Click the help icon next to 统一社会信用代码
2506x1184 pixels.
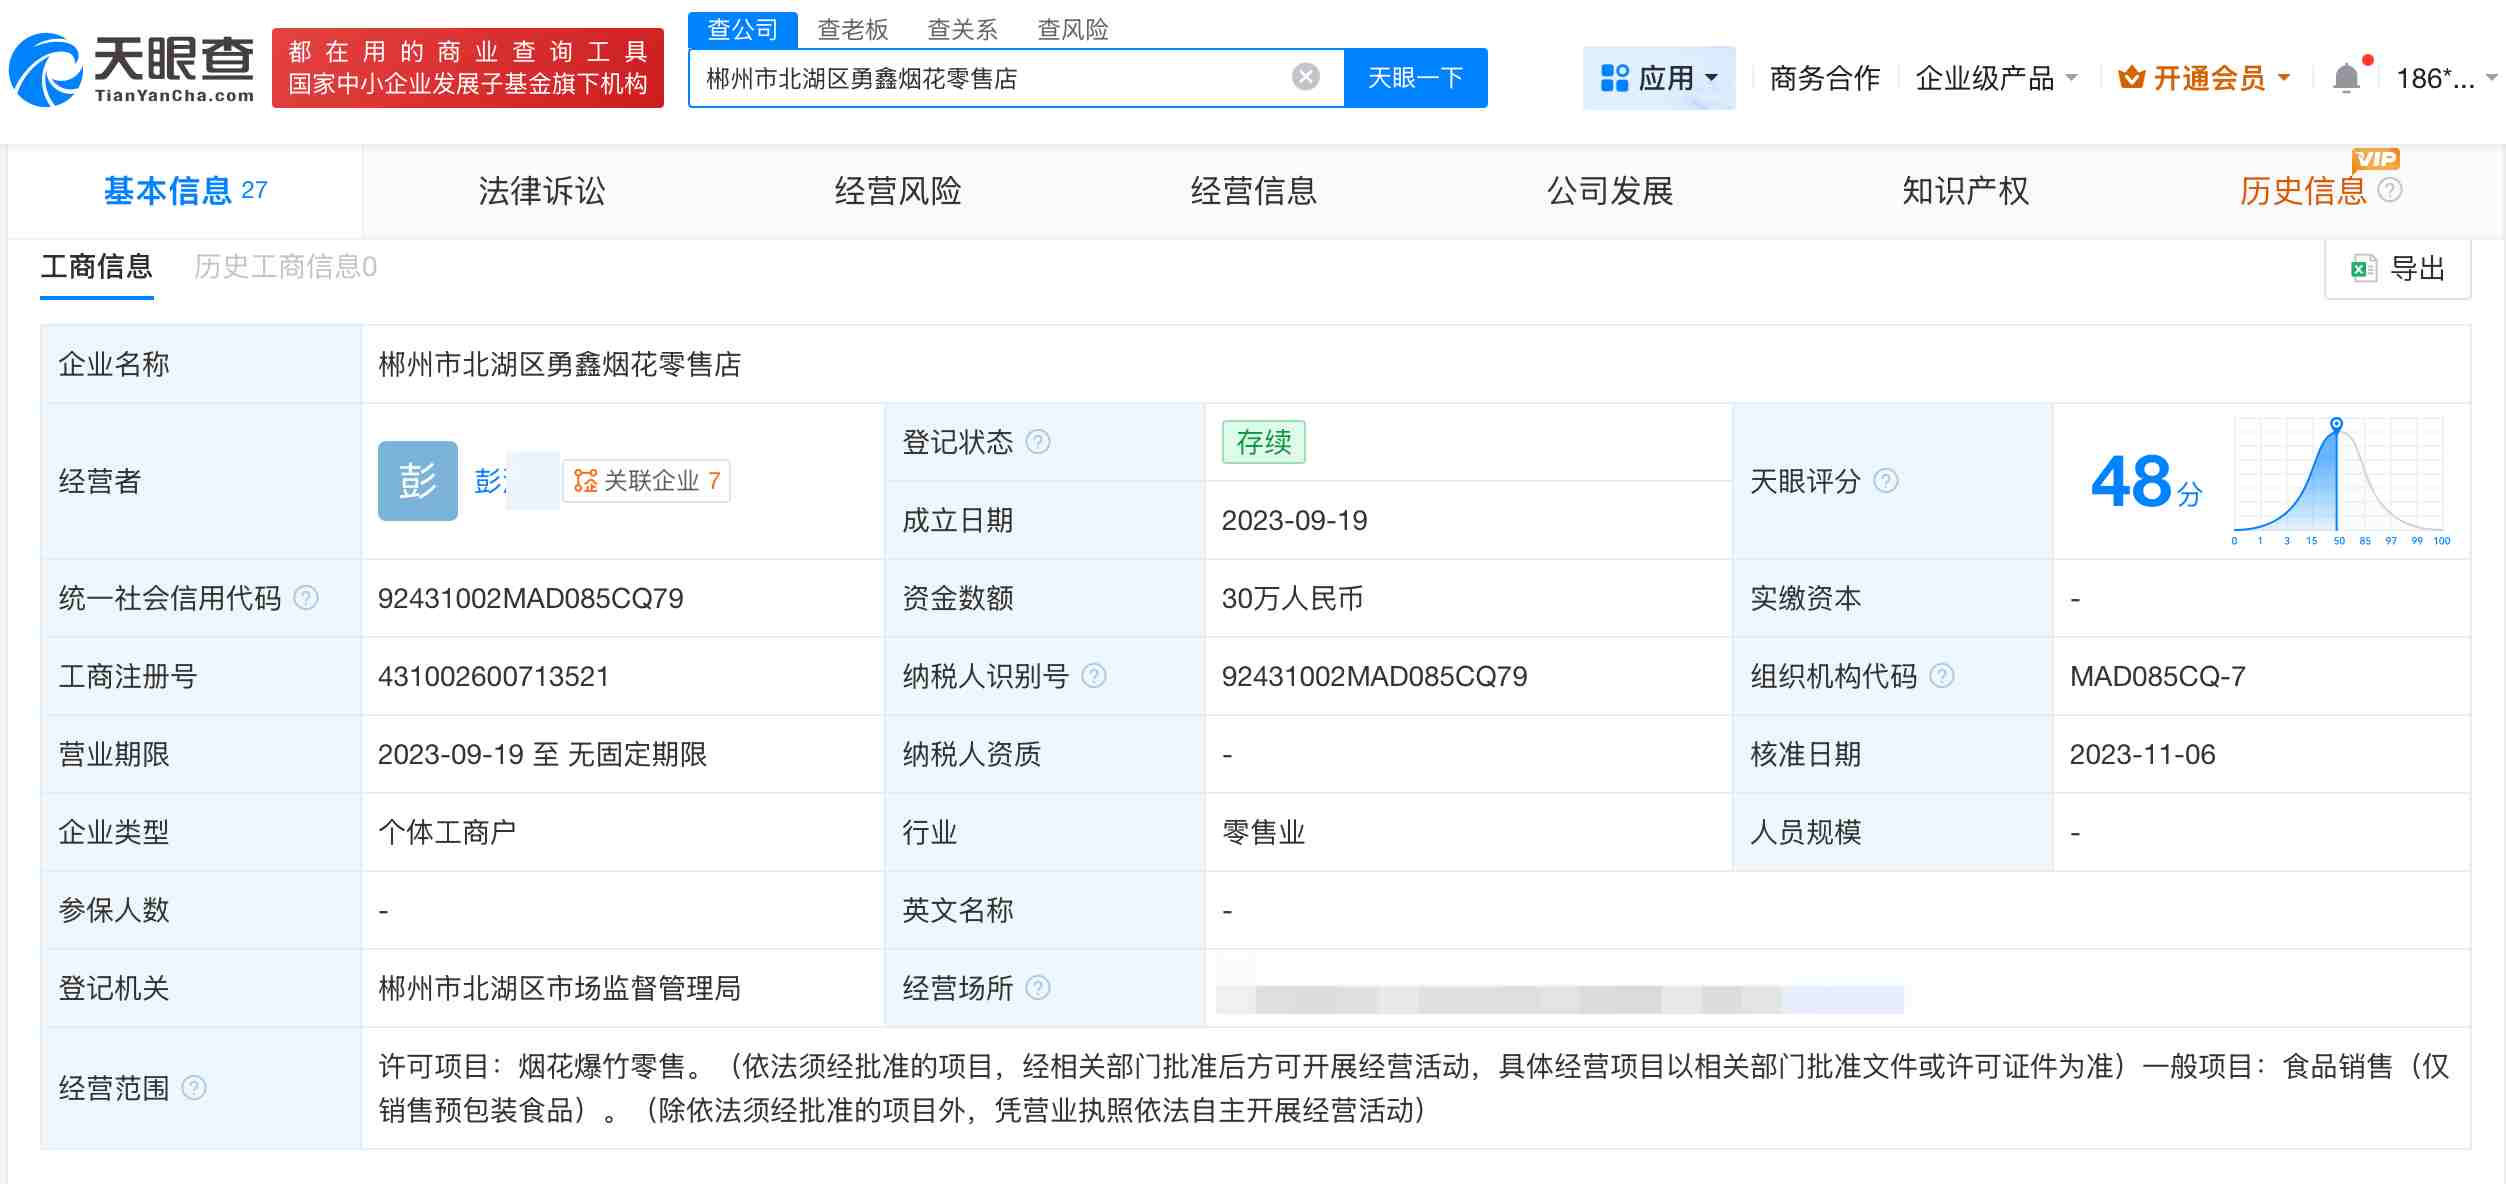307,598
